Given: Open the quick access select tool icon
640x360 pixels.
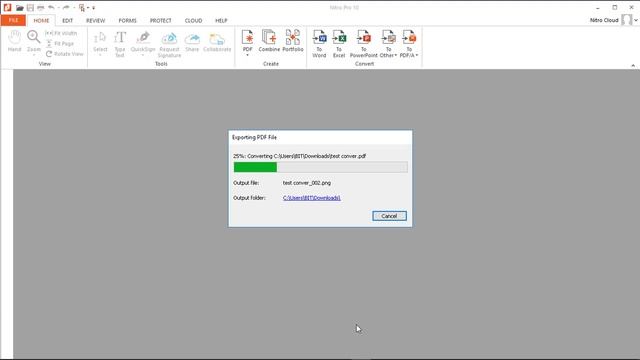Looking at the screenshot, I should (x=82, y=8).
